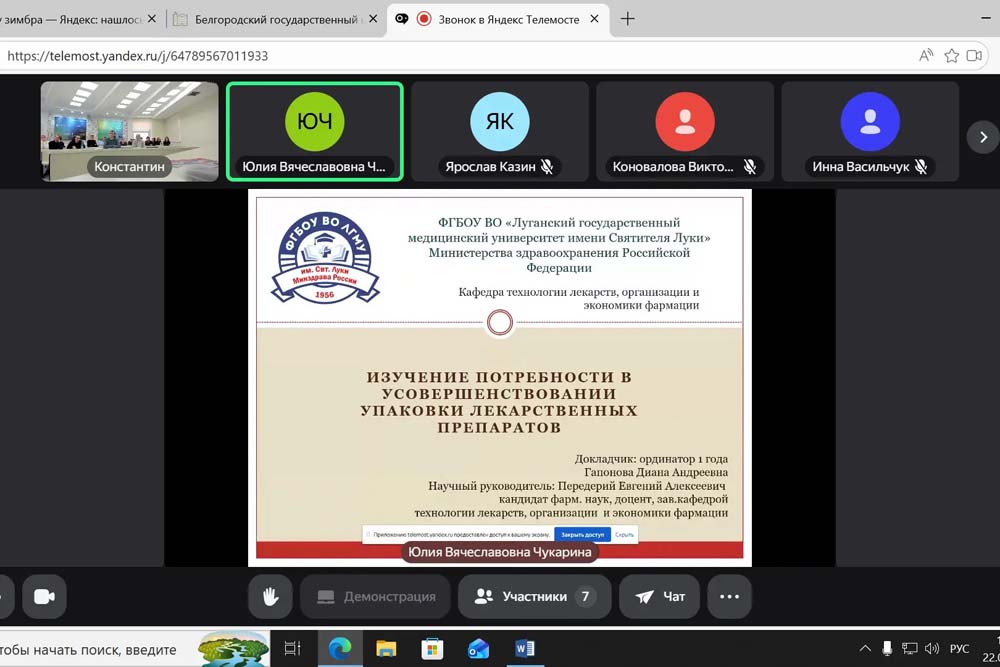
Task: Click microphone icon in system tray
Action: pos(886,649)
